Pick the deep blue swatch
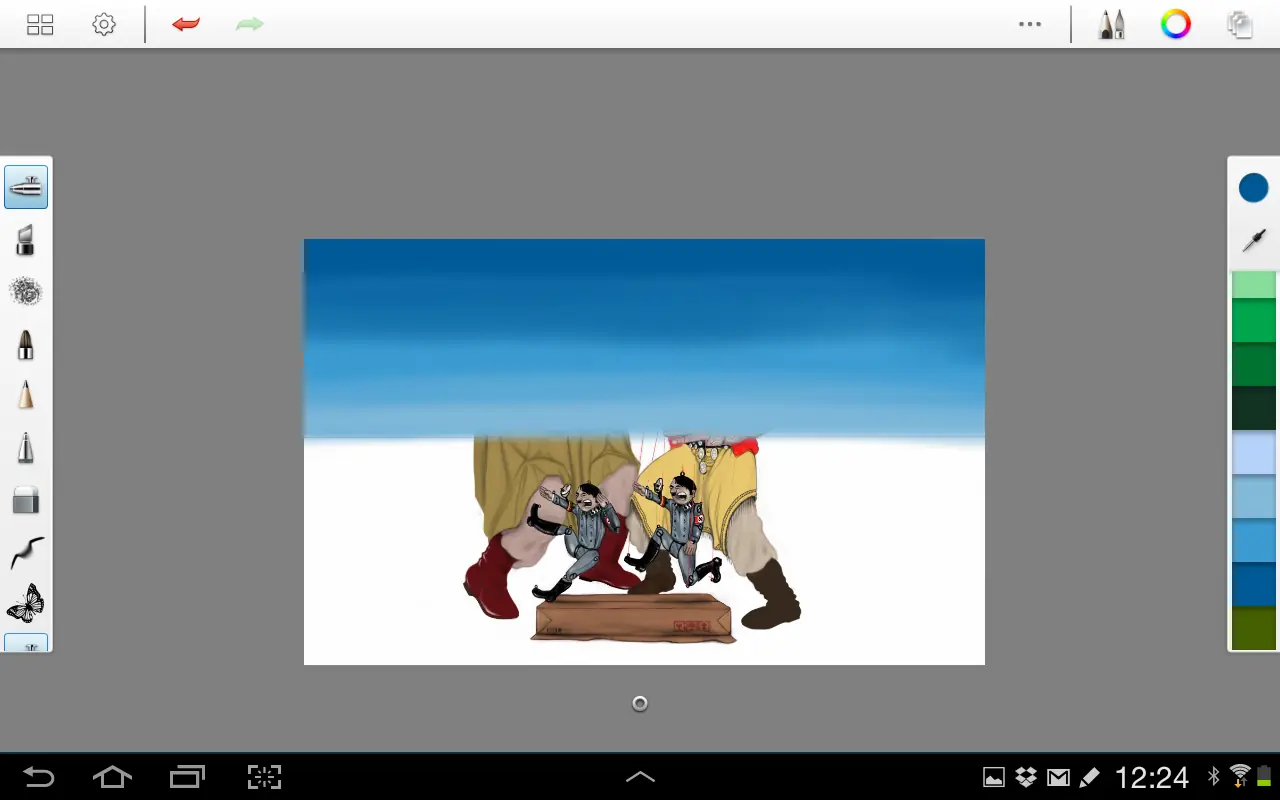The width and height of the screenshot is (1280, 800). tap(1254, 585)
